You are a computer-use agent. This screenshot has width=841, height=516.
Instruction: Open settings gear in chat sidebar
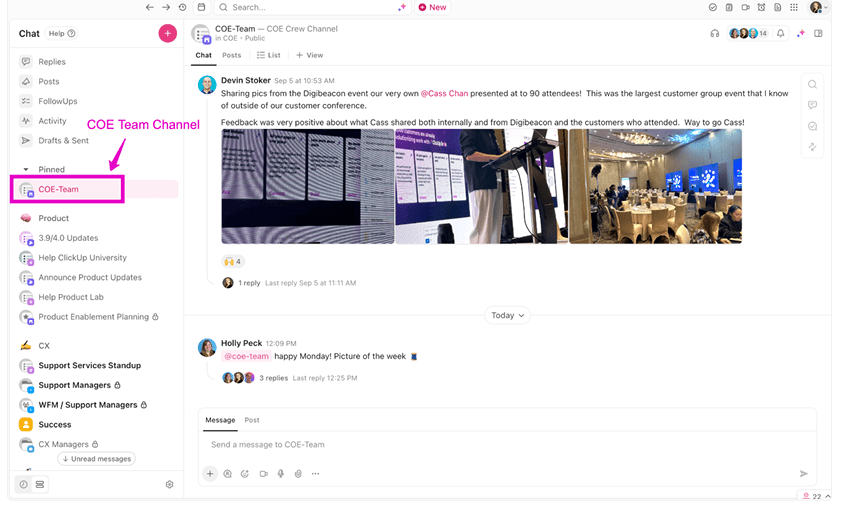(169, 484)
